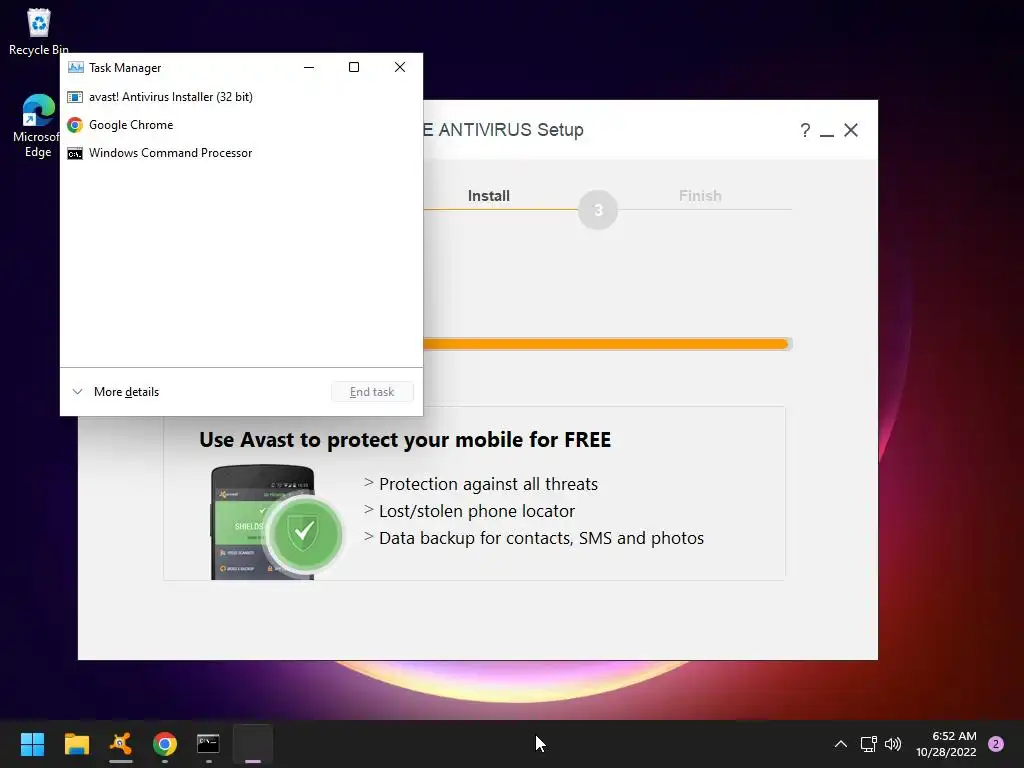The height and width of the screenshot is (768, 1024).
Task: Click the End task button
Action: point(372,392)
